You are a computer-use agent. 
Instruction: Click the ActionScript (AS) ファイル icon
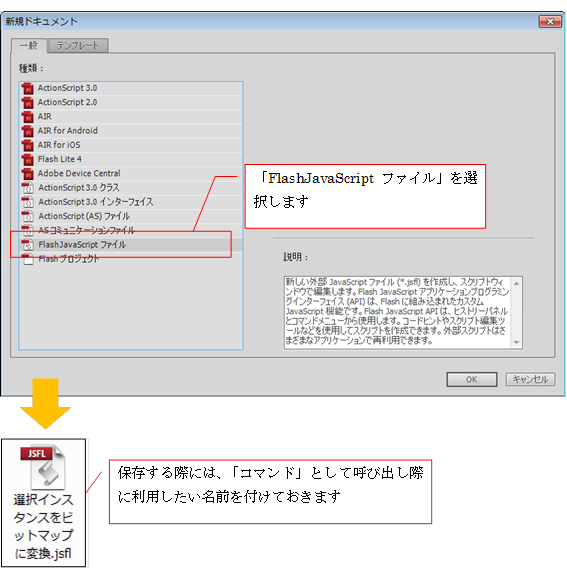28,216
